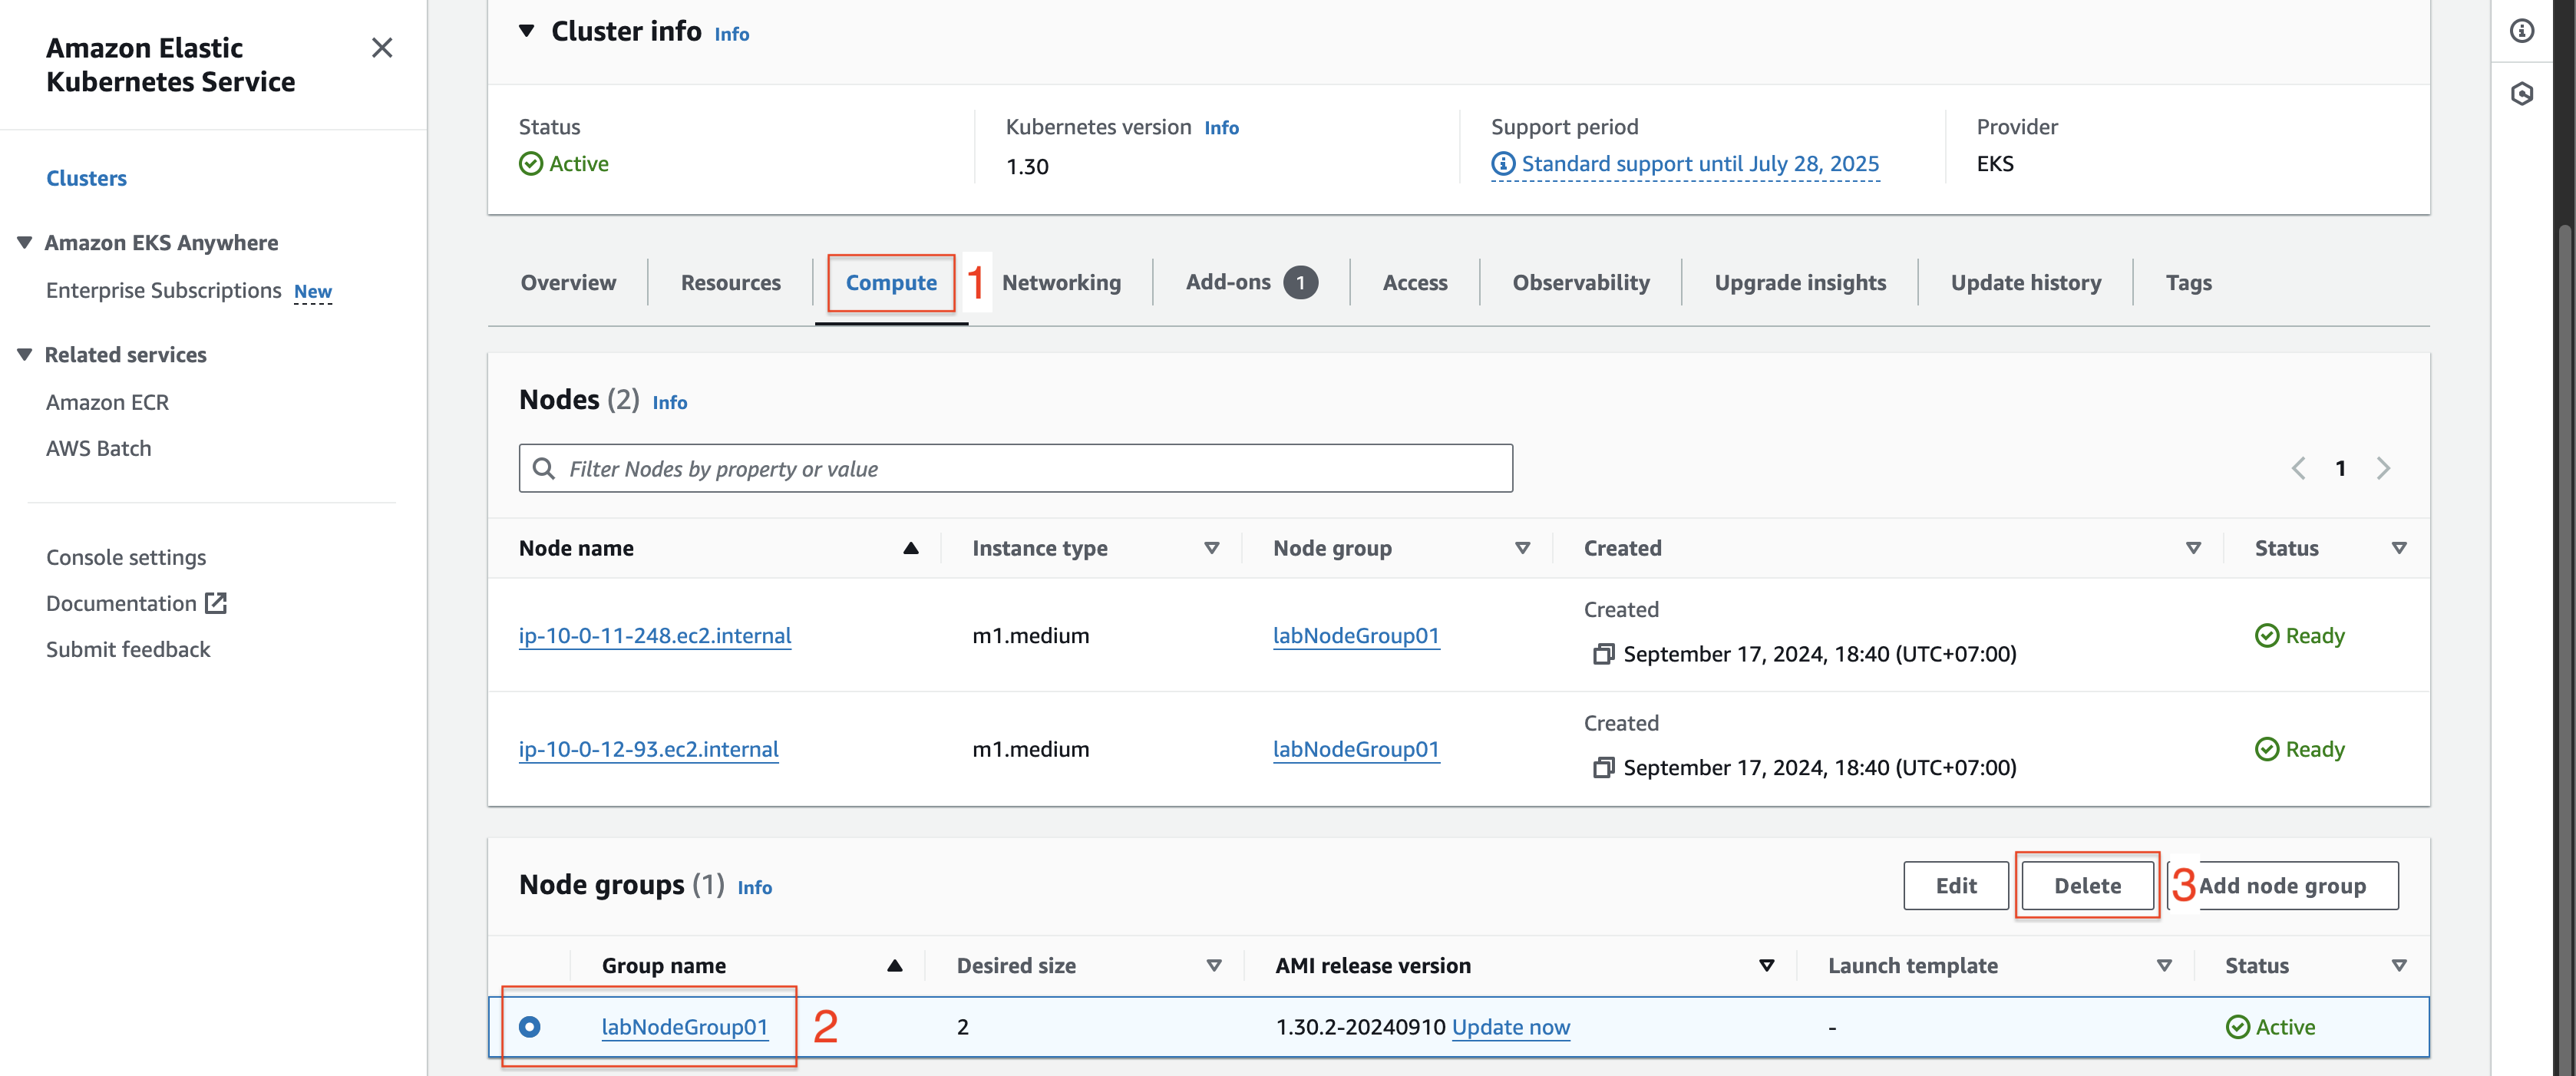Open Documentation external link icon
Image resolution: width=2576 pixels, height=1076 pixels.
[216, 603]
